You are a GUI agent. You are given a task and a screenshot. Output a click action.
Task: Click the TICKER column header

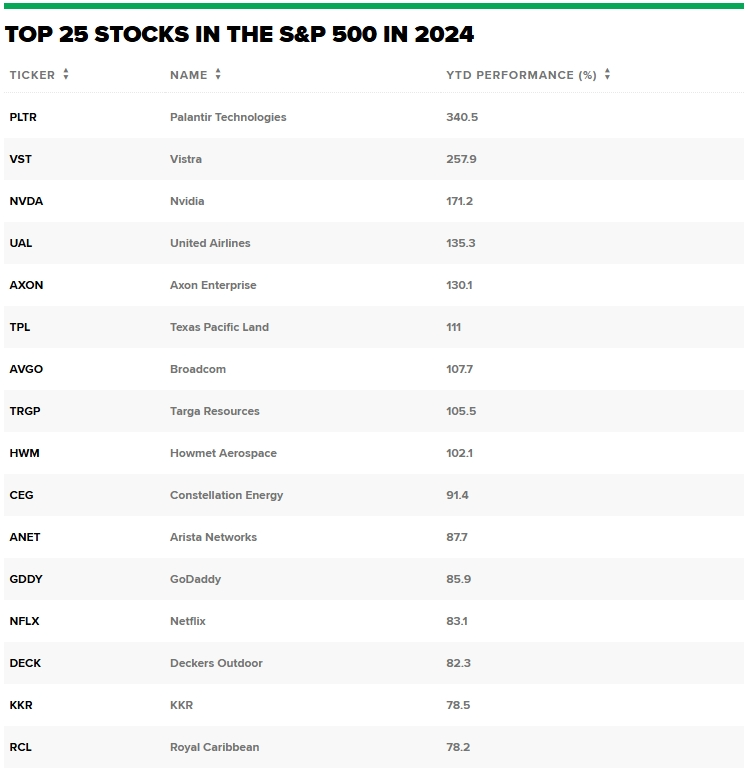(x=32, y=75)
